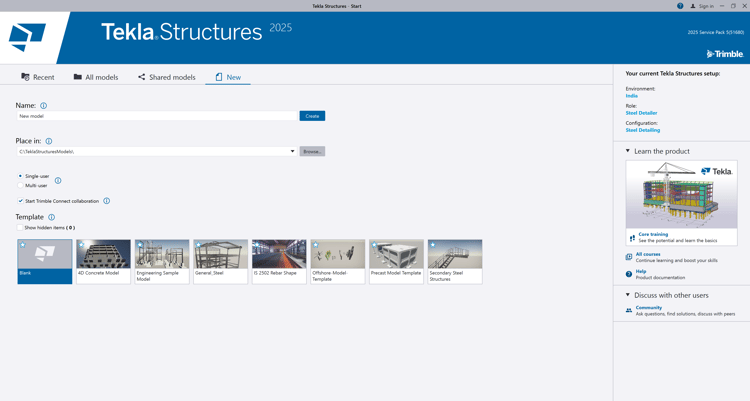
Task: Open the Community link
Action: coord(649,308)
